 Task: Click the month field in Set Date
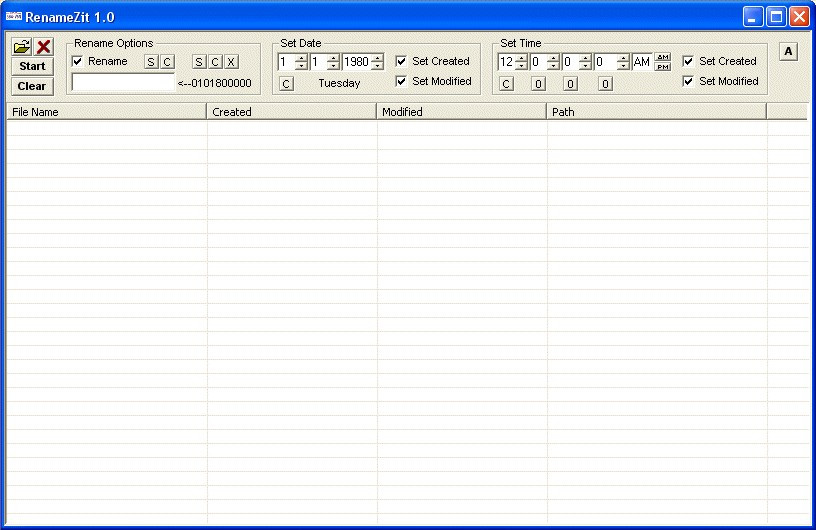click(286, 62)
